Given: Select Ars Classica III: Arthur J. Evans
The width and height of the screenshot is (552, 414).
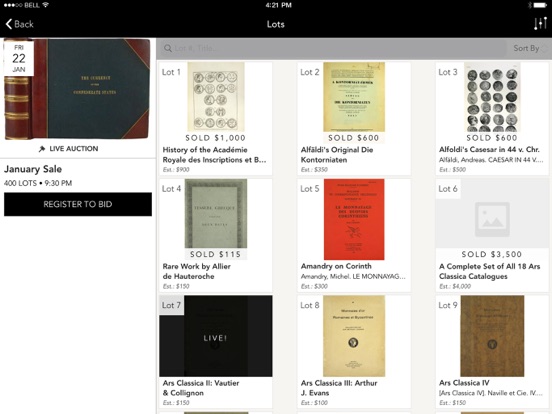Looking at the screenshot, I should [339, 388].
